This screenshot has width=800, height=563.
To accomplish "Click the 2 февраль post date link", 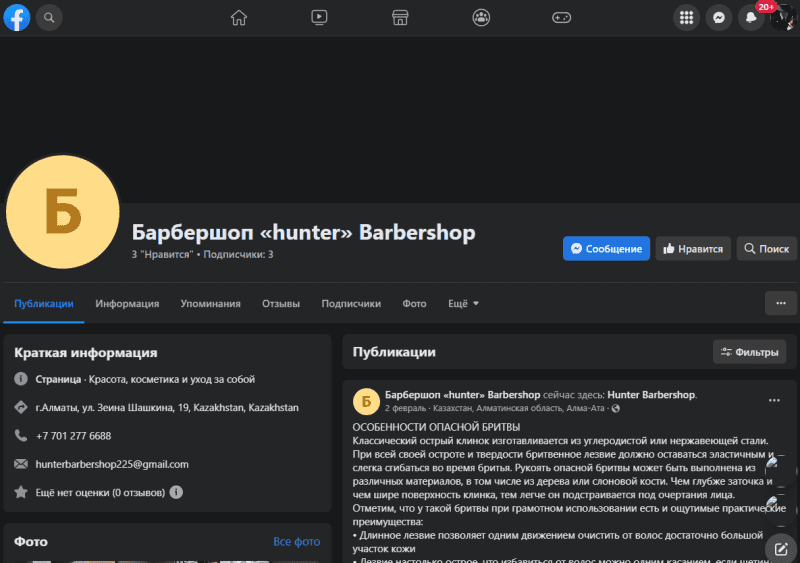I will coord(405,408).
